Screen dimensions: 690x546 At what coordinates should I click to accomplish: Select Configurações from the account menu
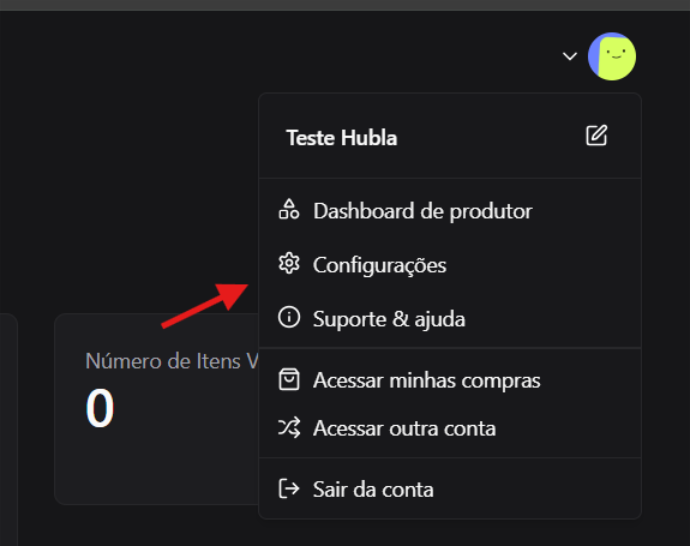[x=379, y=265]
